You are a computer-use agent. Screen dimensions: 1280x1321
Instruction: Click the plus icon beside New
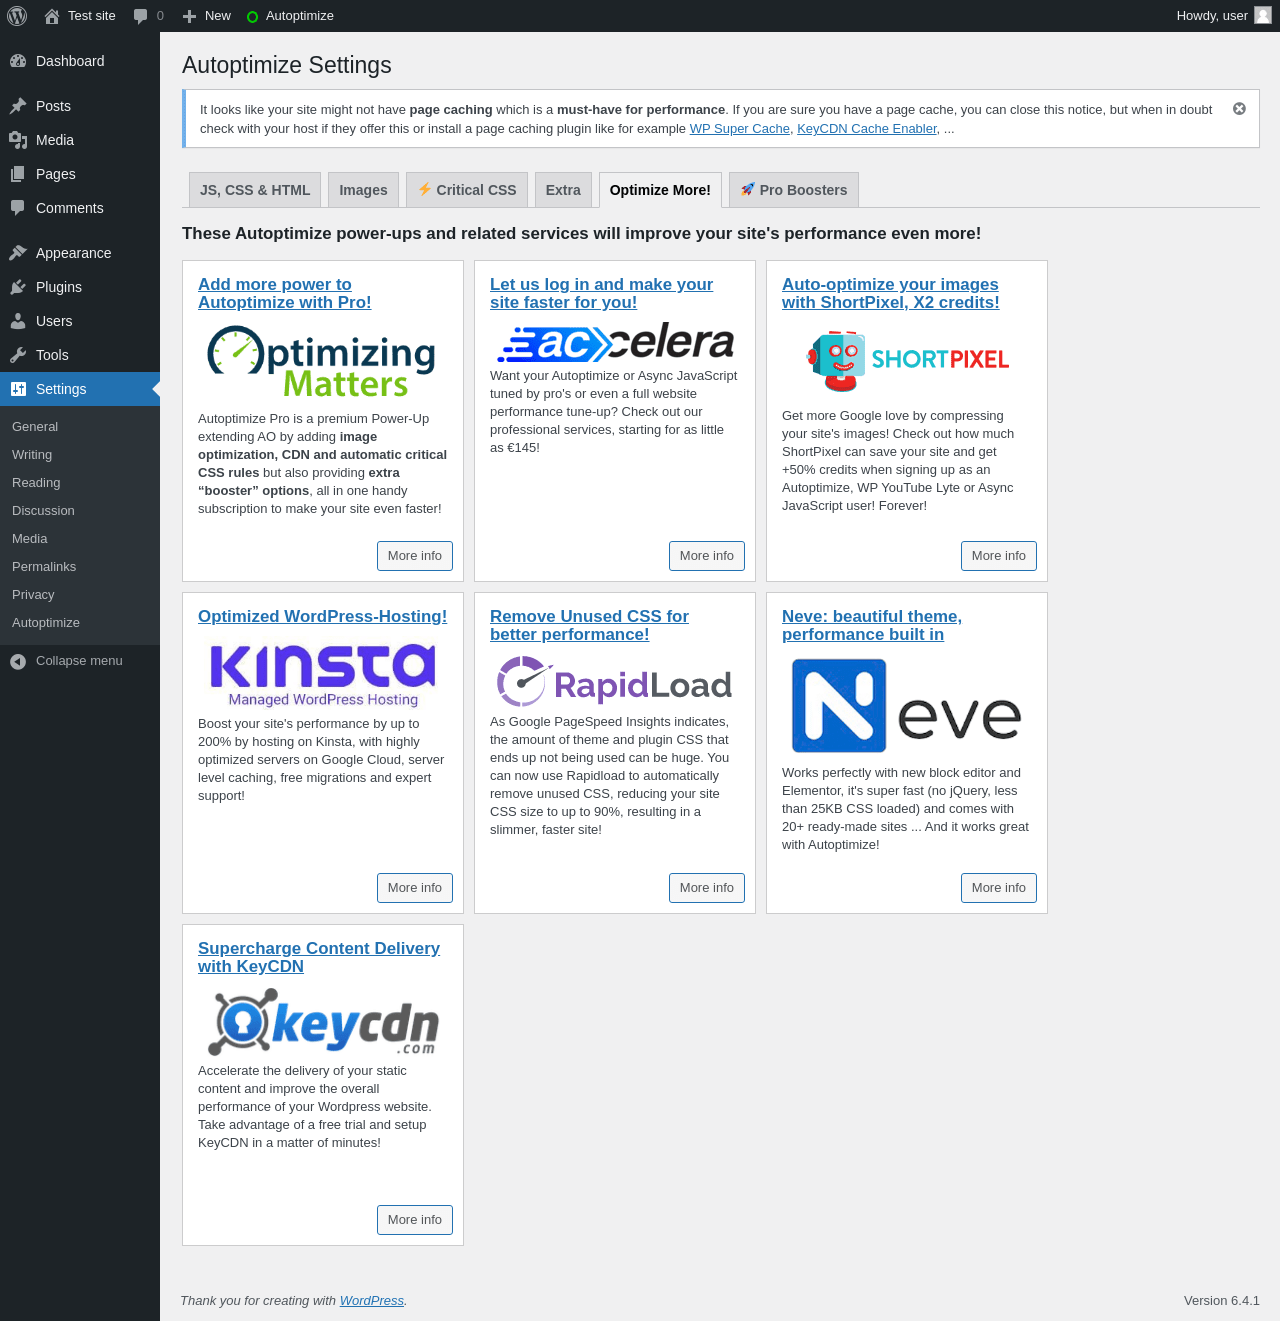(x=189, y=16)
